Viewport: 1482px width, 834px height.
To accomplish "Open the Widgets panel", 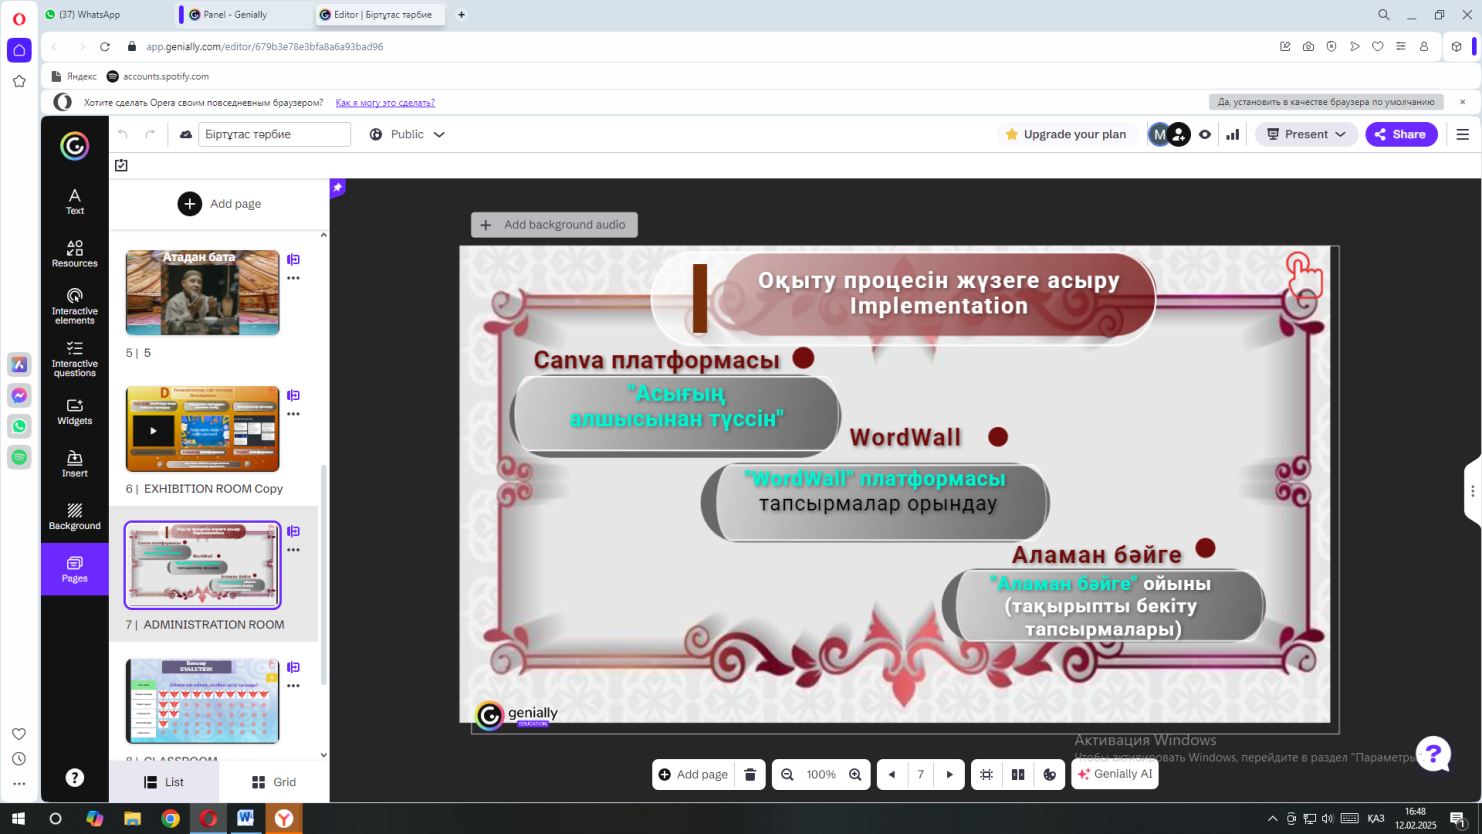I will coord(75,411).
